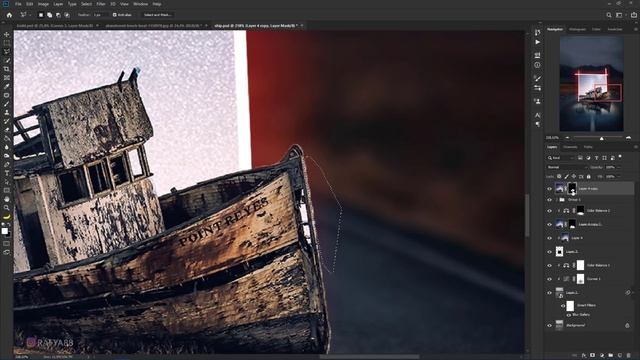Viewport: 640px width, 360px height.
Task: Click the Share icon at top right
Action: coord(634,15)
